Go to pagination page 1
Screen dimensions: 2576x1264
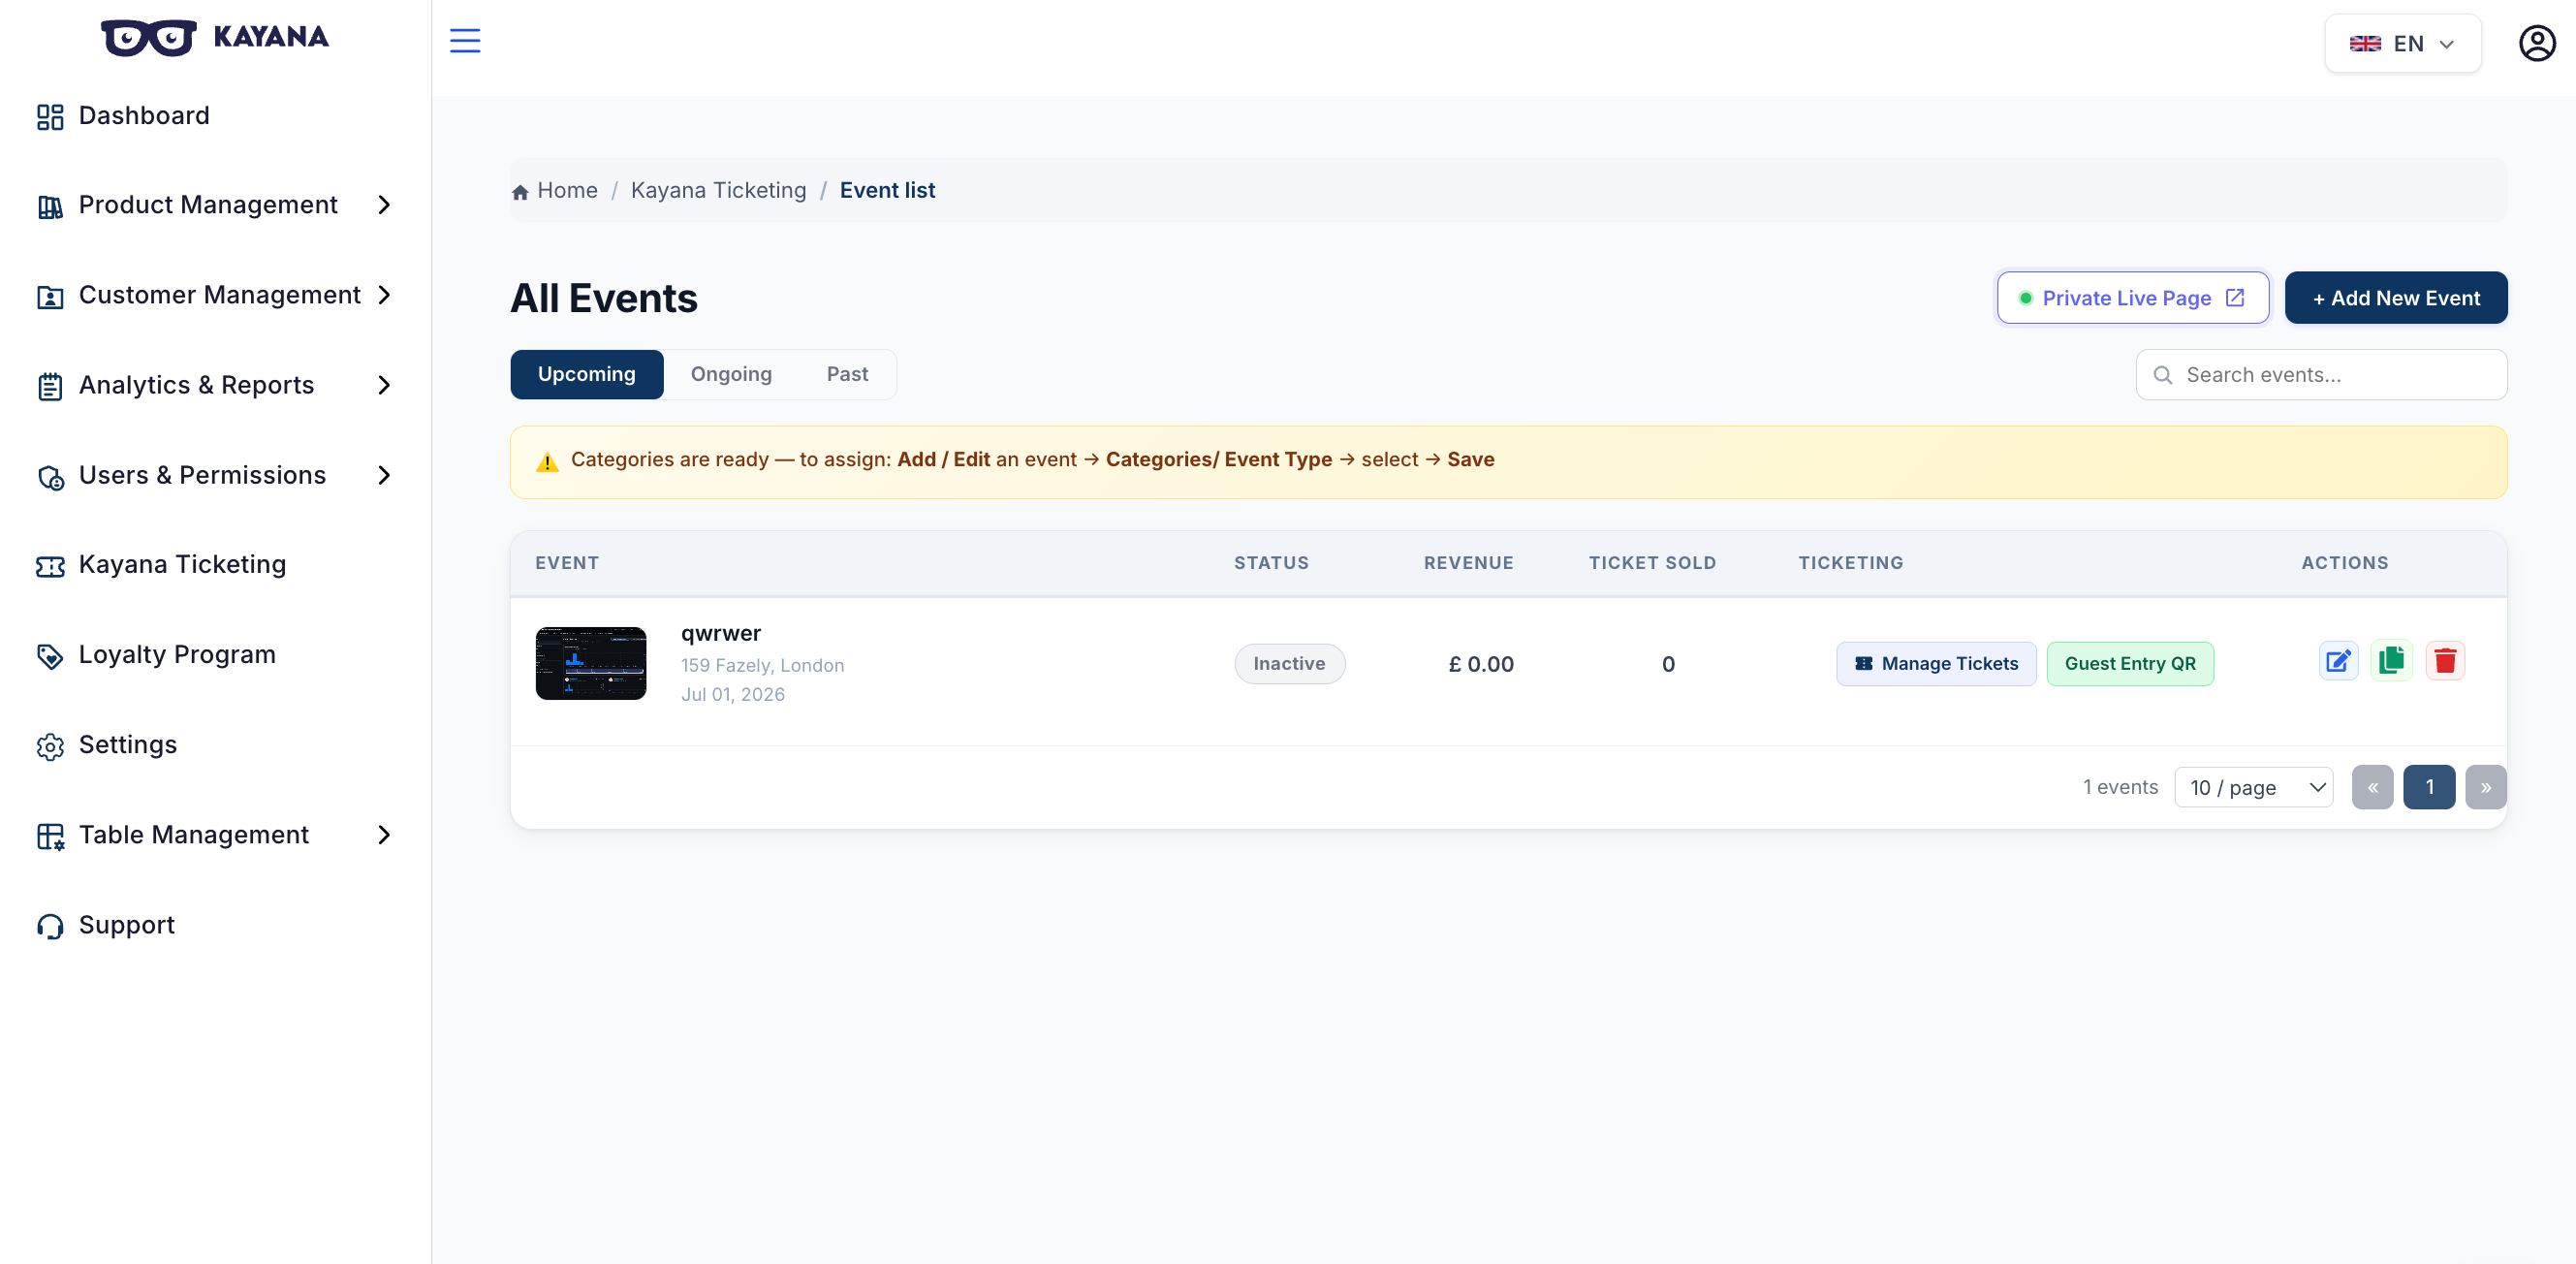pyautogui.click(x=2429, y=787)
